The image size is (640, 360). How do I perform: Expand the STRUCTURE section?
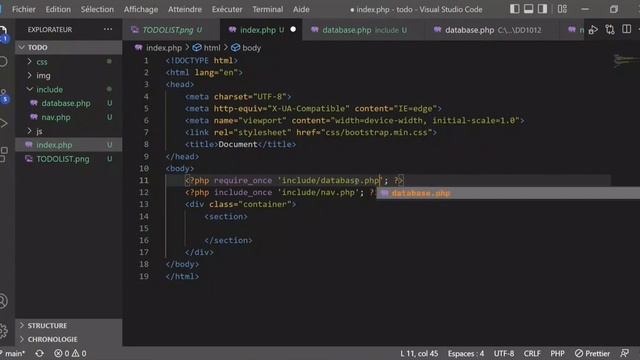coord(69,325)
